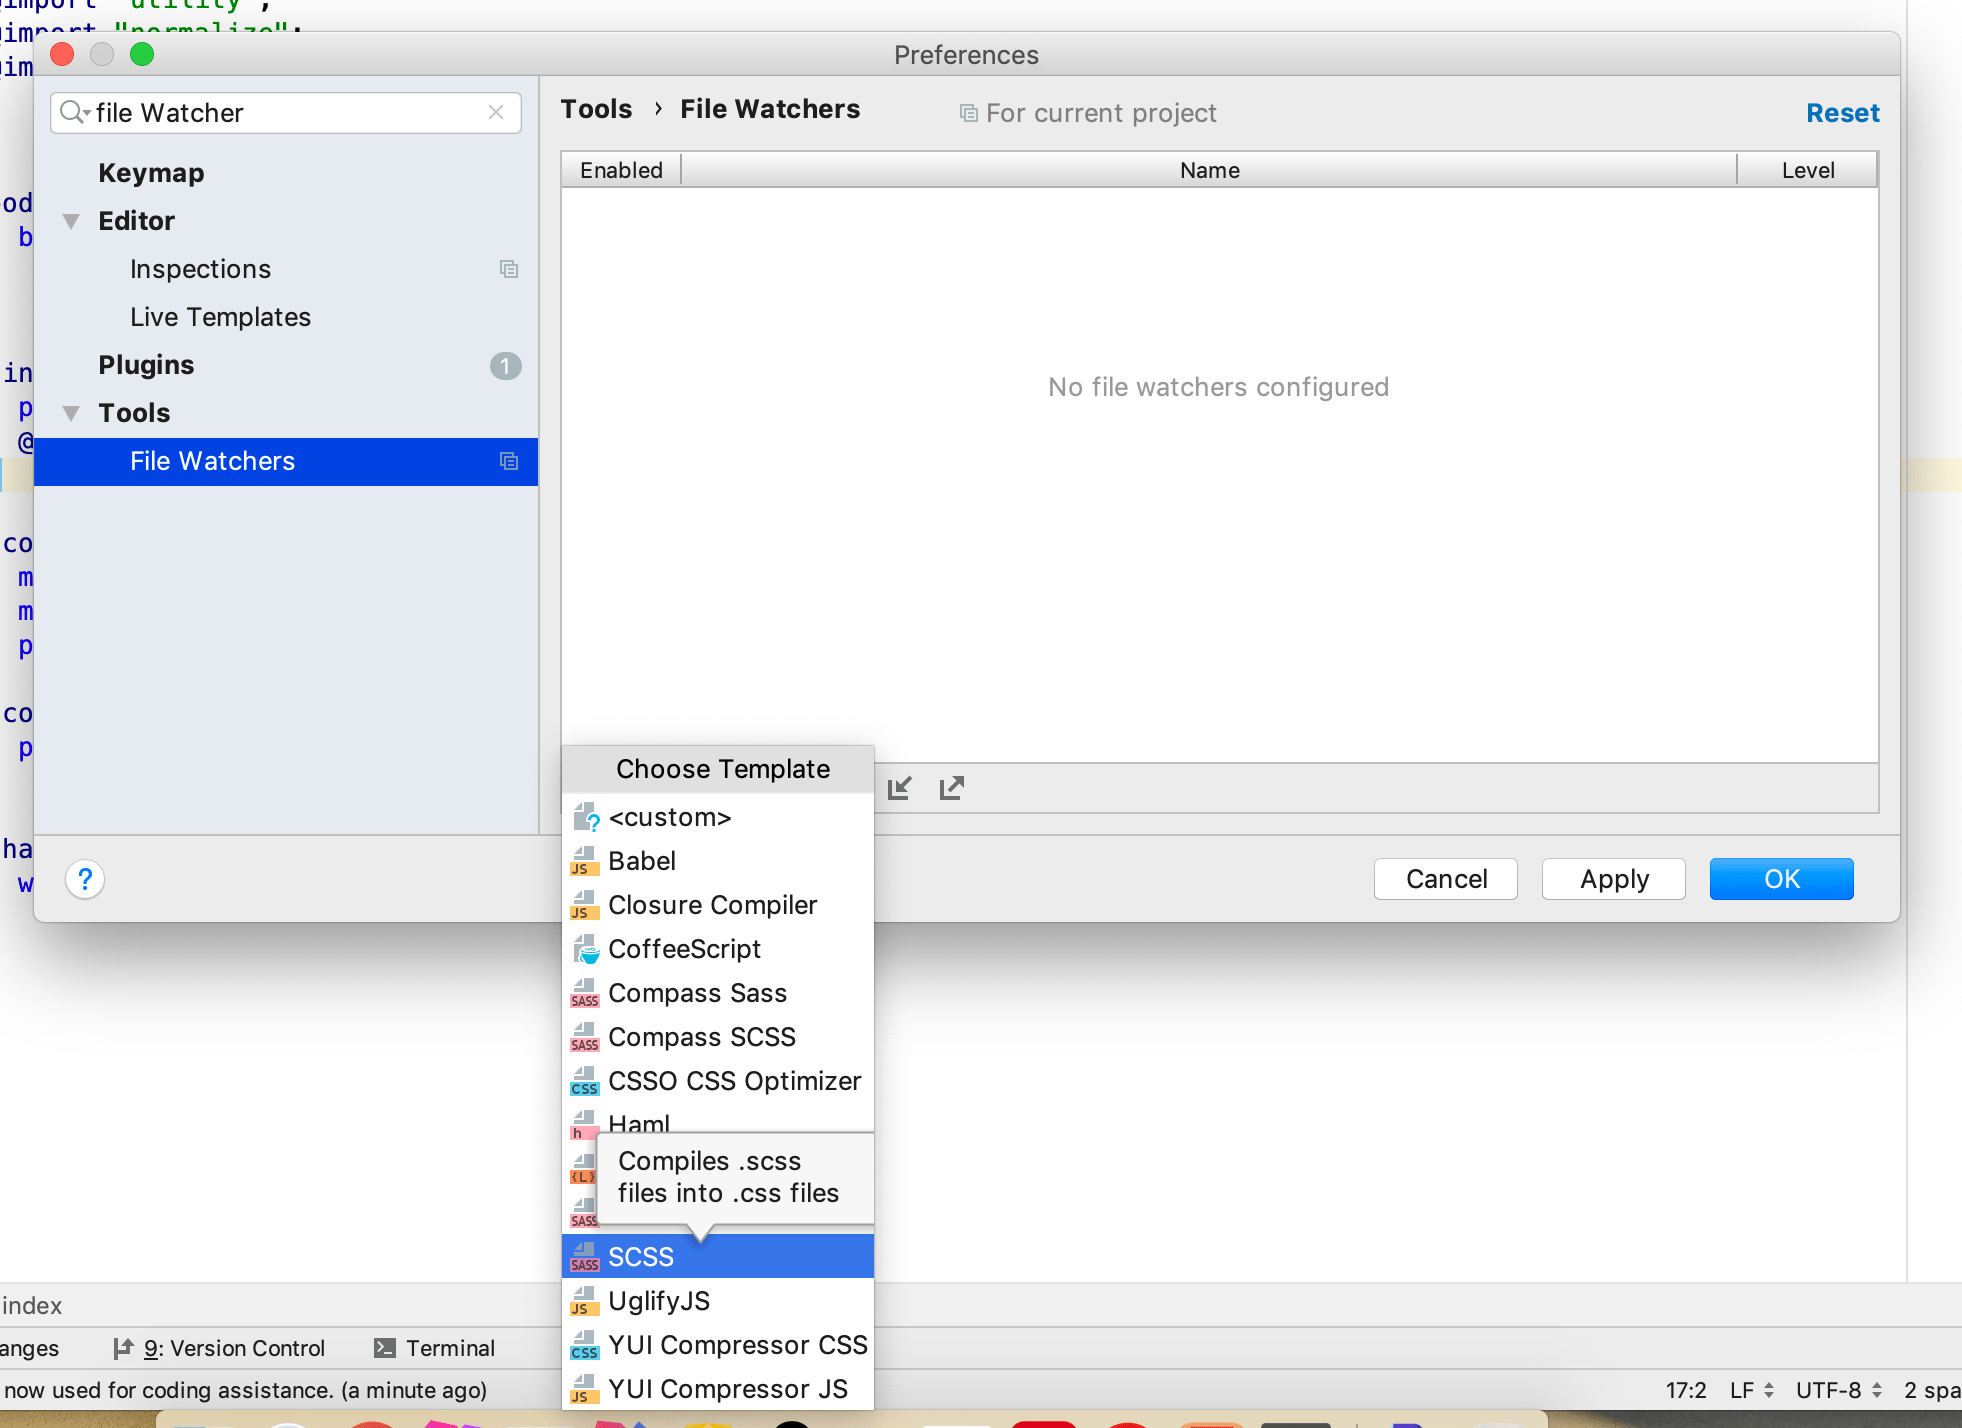Click the help question mark icon
The image size is (1962, 1428).
[85, 880]
